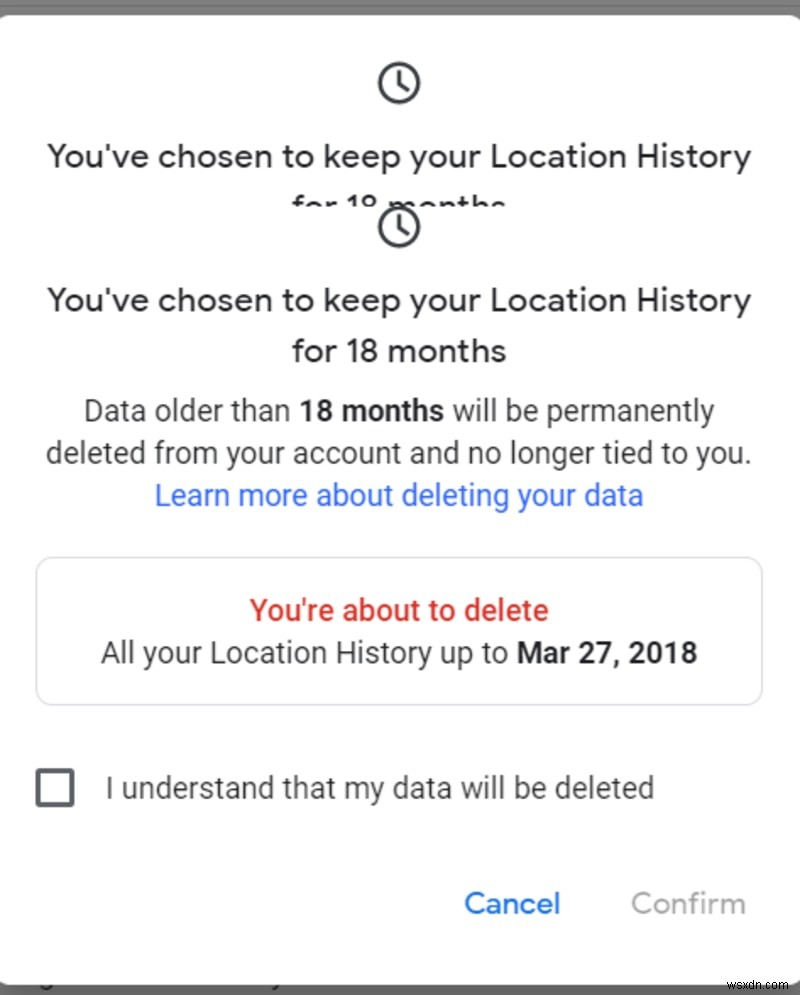Click the red "You're about to delete" warning text
This screenshot has width=800, height=995.
(398, 610)
